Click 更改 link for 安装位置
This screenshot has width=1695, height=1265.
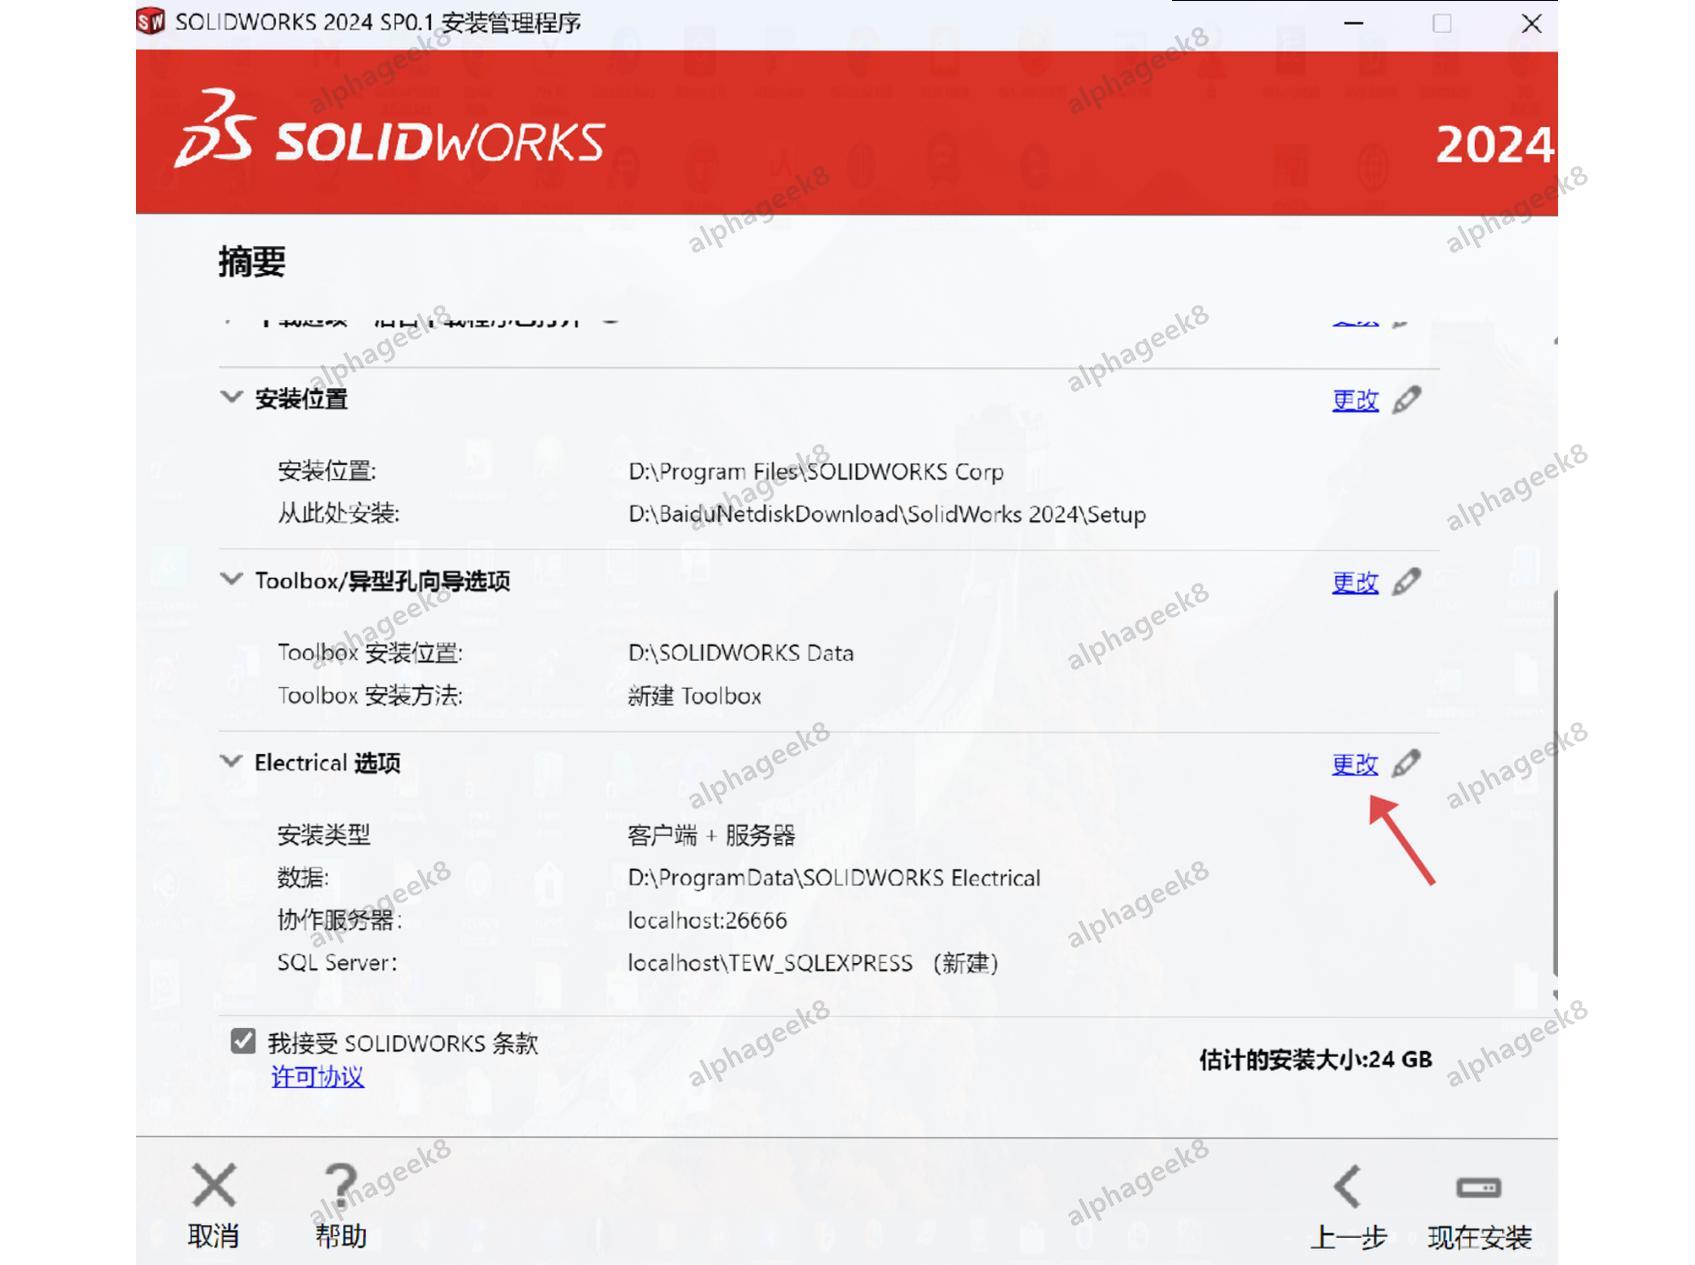point(1354,399)
